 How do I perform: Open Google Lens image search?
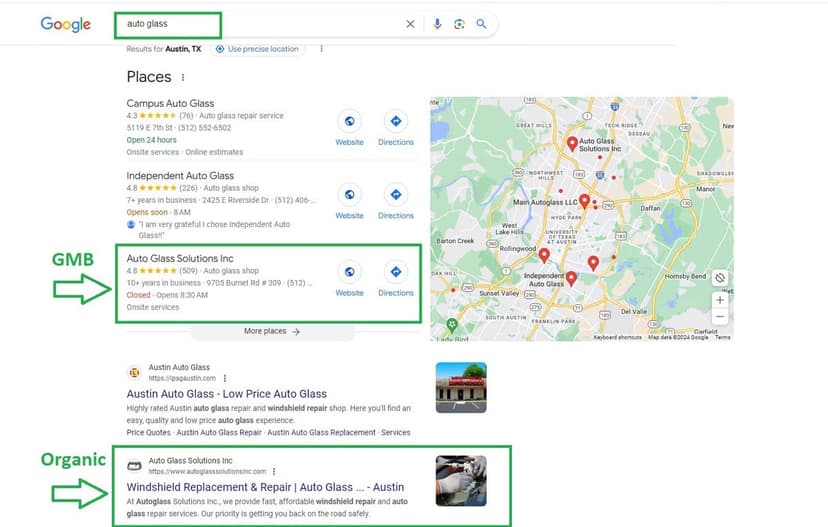[459, 24]
